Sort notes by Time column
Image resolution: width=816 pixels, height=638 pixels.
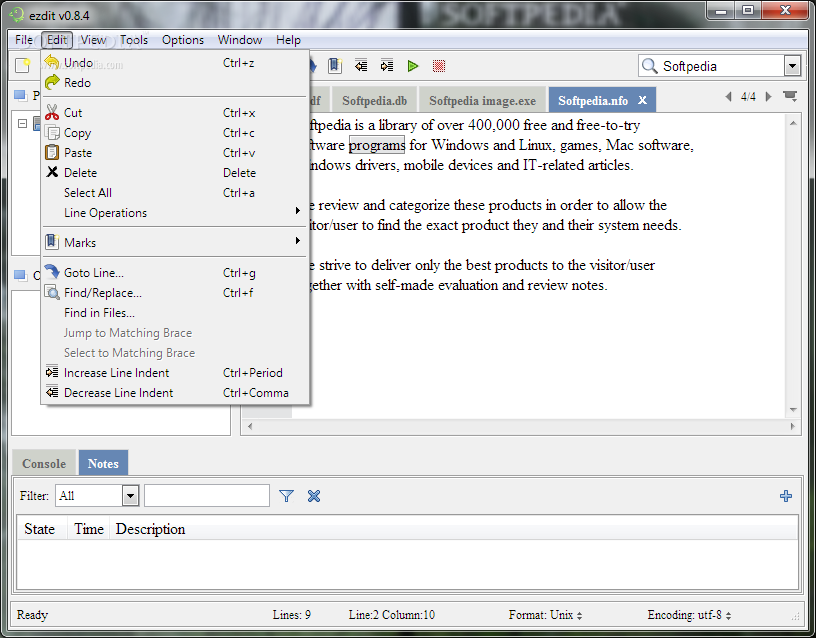[x=89, y=529]
